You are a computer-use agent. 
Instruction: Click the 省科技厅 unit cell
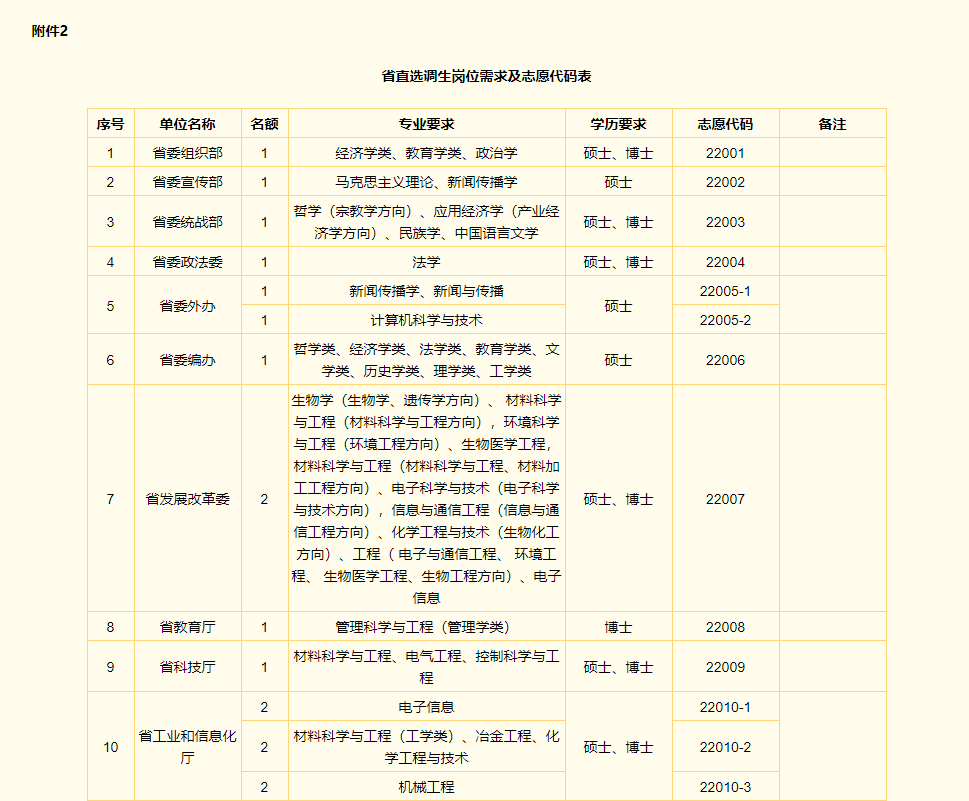(187, 667)
